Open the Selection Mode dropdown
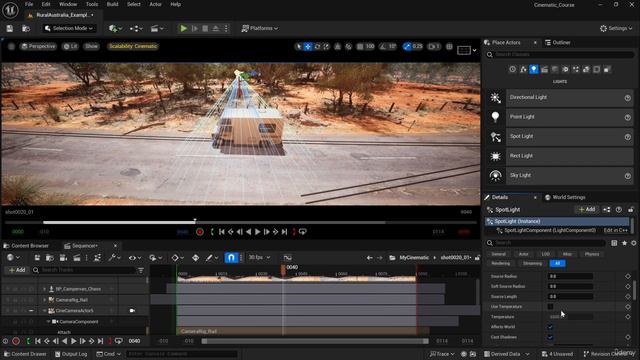This screenshot has height=360, width=640. [x=69, y=28]
